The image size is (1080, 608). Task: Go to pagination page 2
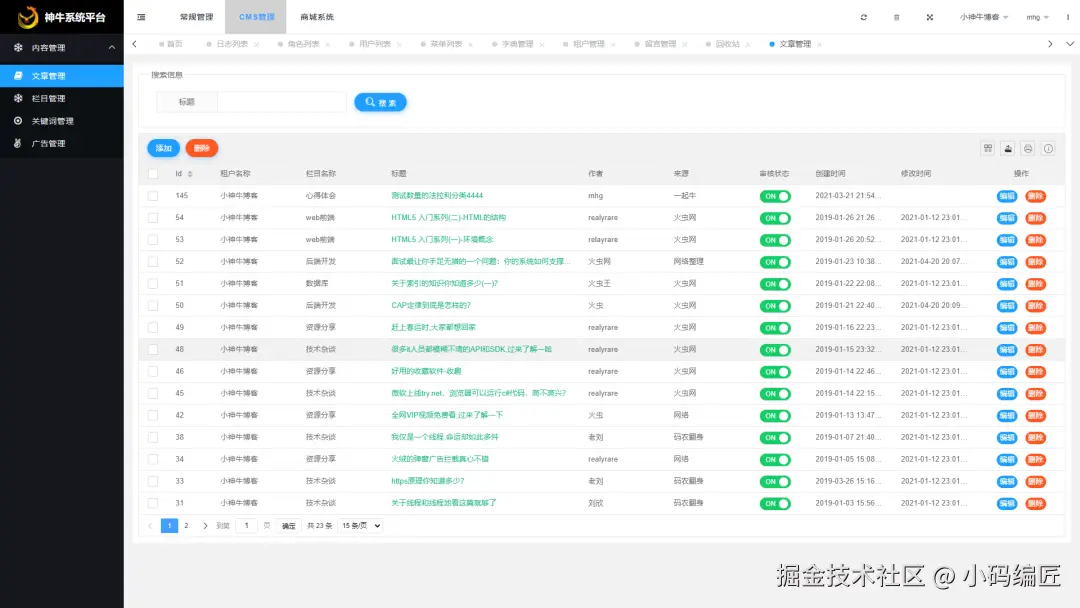pyautogui.click(x=186, y=525)
